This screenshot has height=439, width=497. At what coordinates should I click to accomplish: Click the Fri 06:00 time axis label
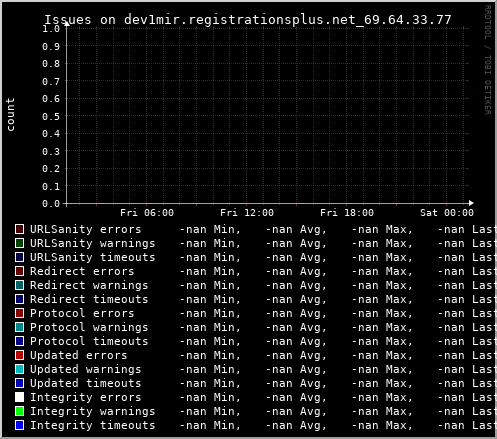pyautogui.click(x=147, y=213)
